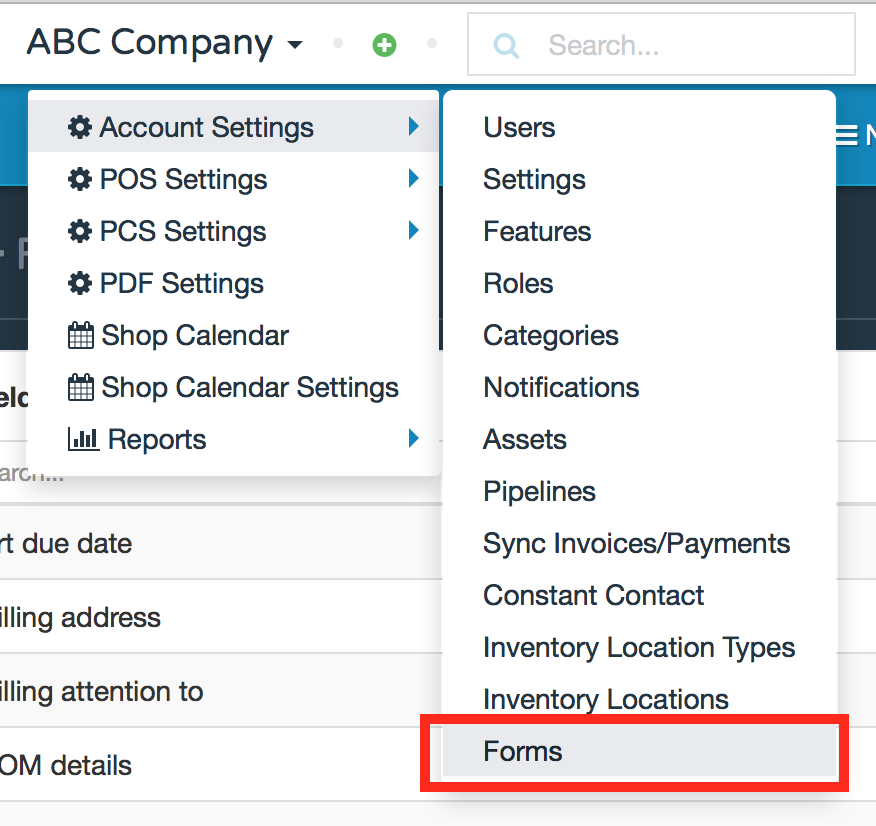This screenshot has height=826, width=876.
Task: Open Inventory Location Types settings
Action: tap(639, 647)
